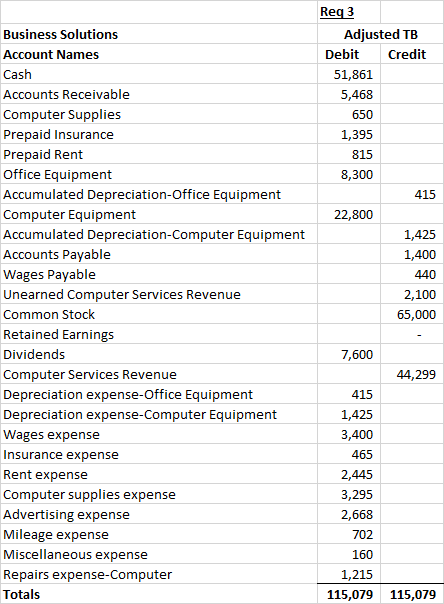Select credit 1,425 for accumulated depreciation-computer
444x604 pixels.
420,235
